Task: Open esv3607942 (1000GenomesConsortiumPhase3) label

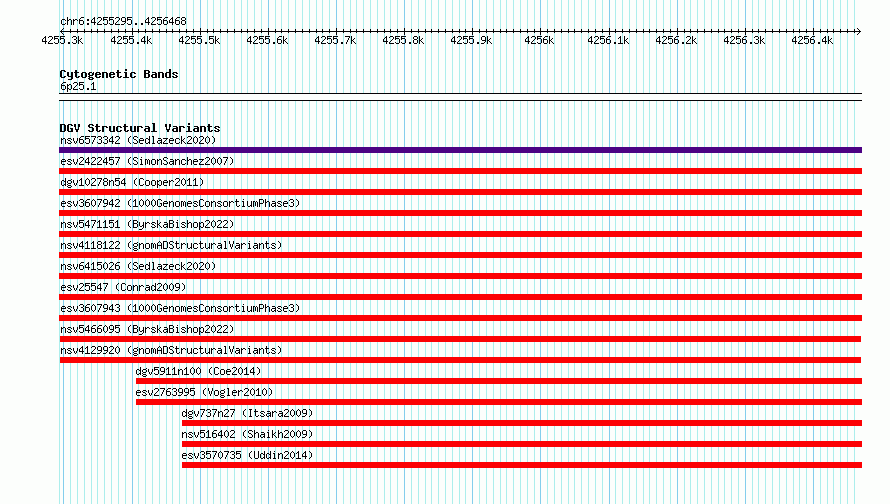Action: click(180, 203)
